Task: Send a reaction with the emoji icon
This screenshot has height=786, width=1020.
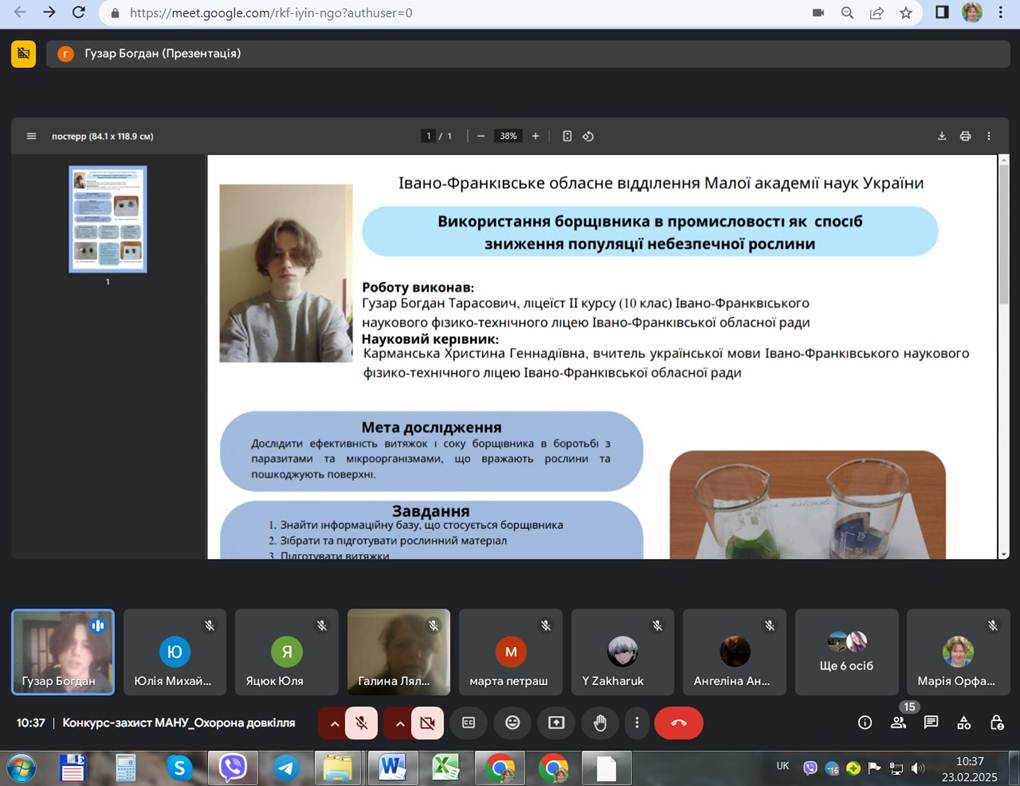Action: 512,723
